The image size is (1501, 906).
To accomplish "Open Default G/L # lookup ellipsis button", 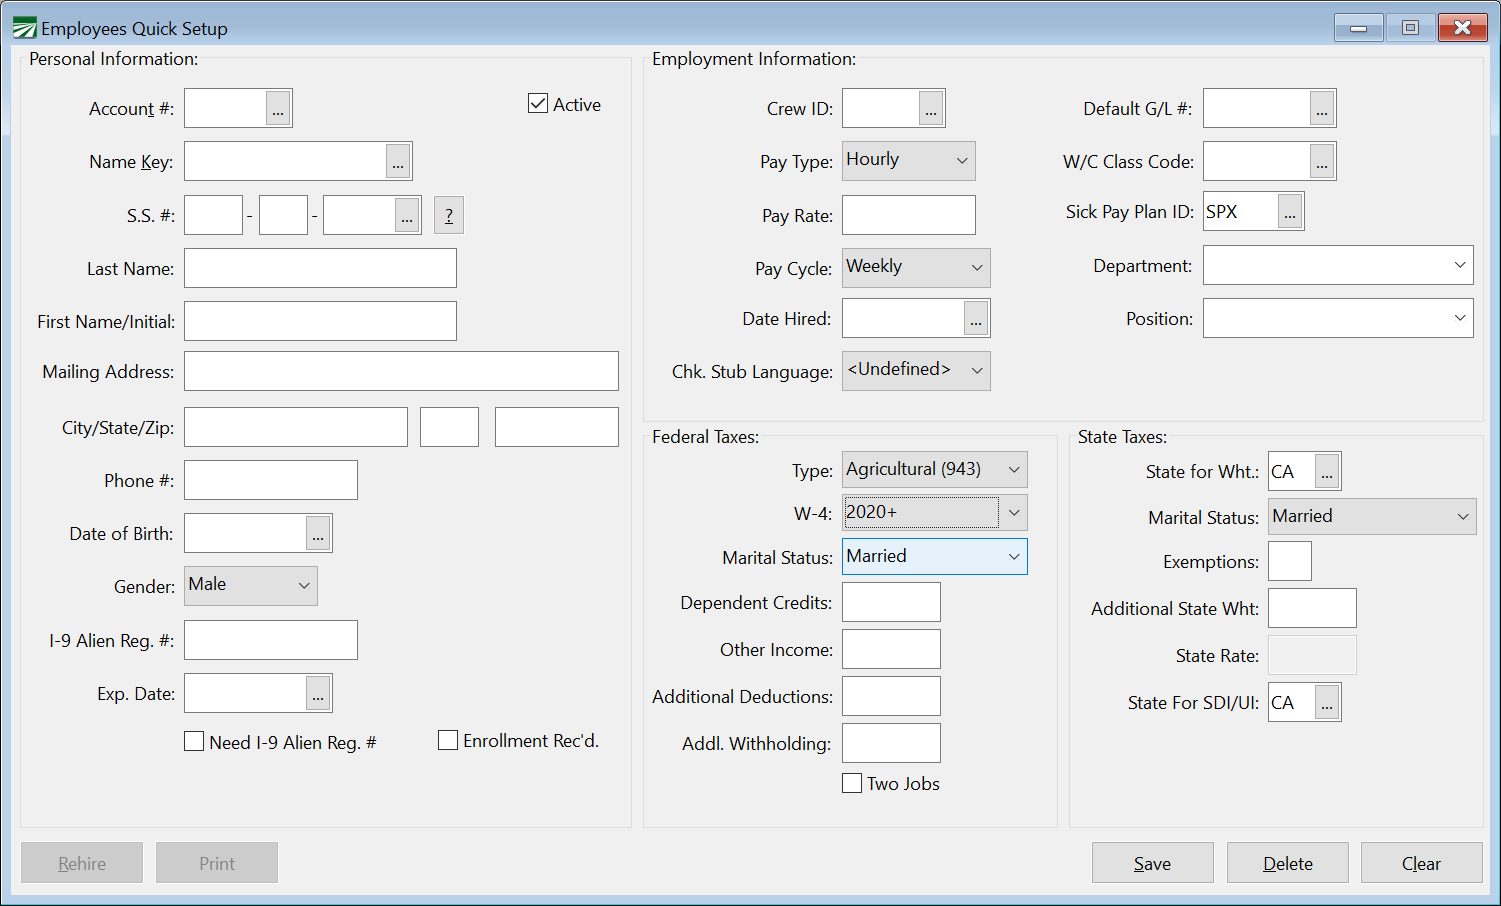I will pyautogui.click(x=1322, y=108).
